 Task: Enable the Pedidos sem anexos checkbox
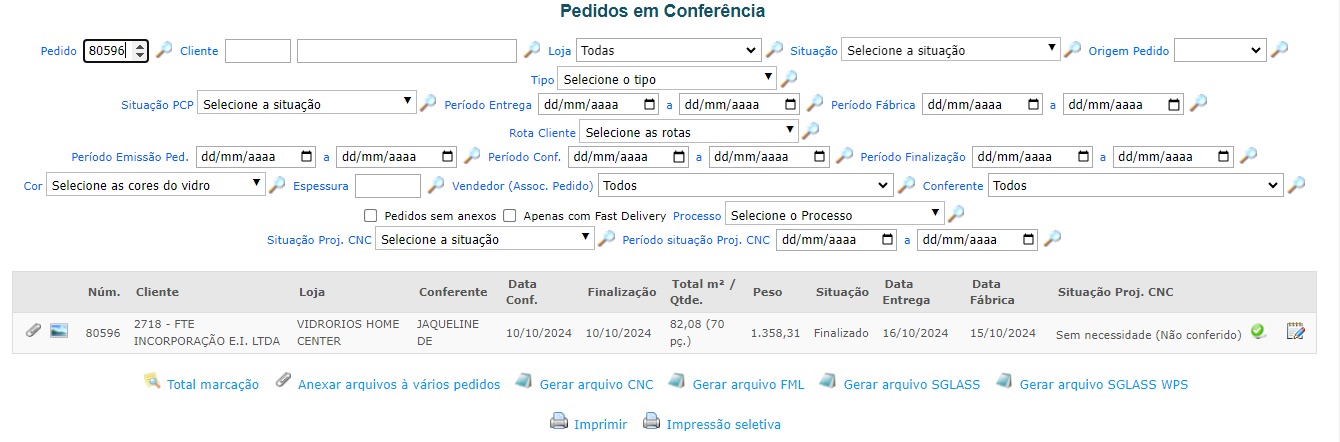click(370, 215)
